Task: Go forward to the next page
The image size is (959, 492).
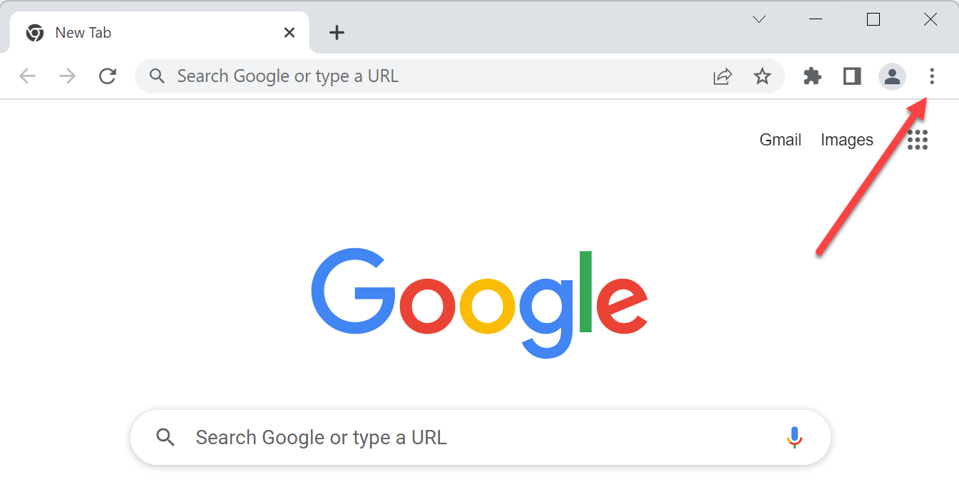Action: 67,76
